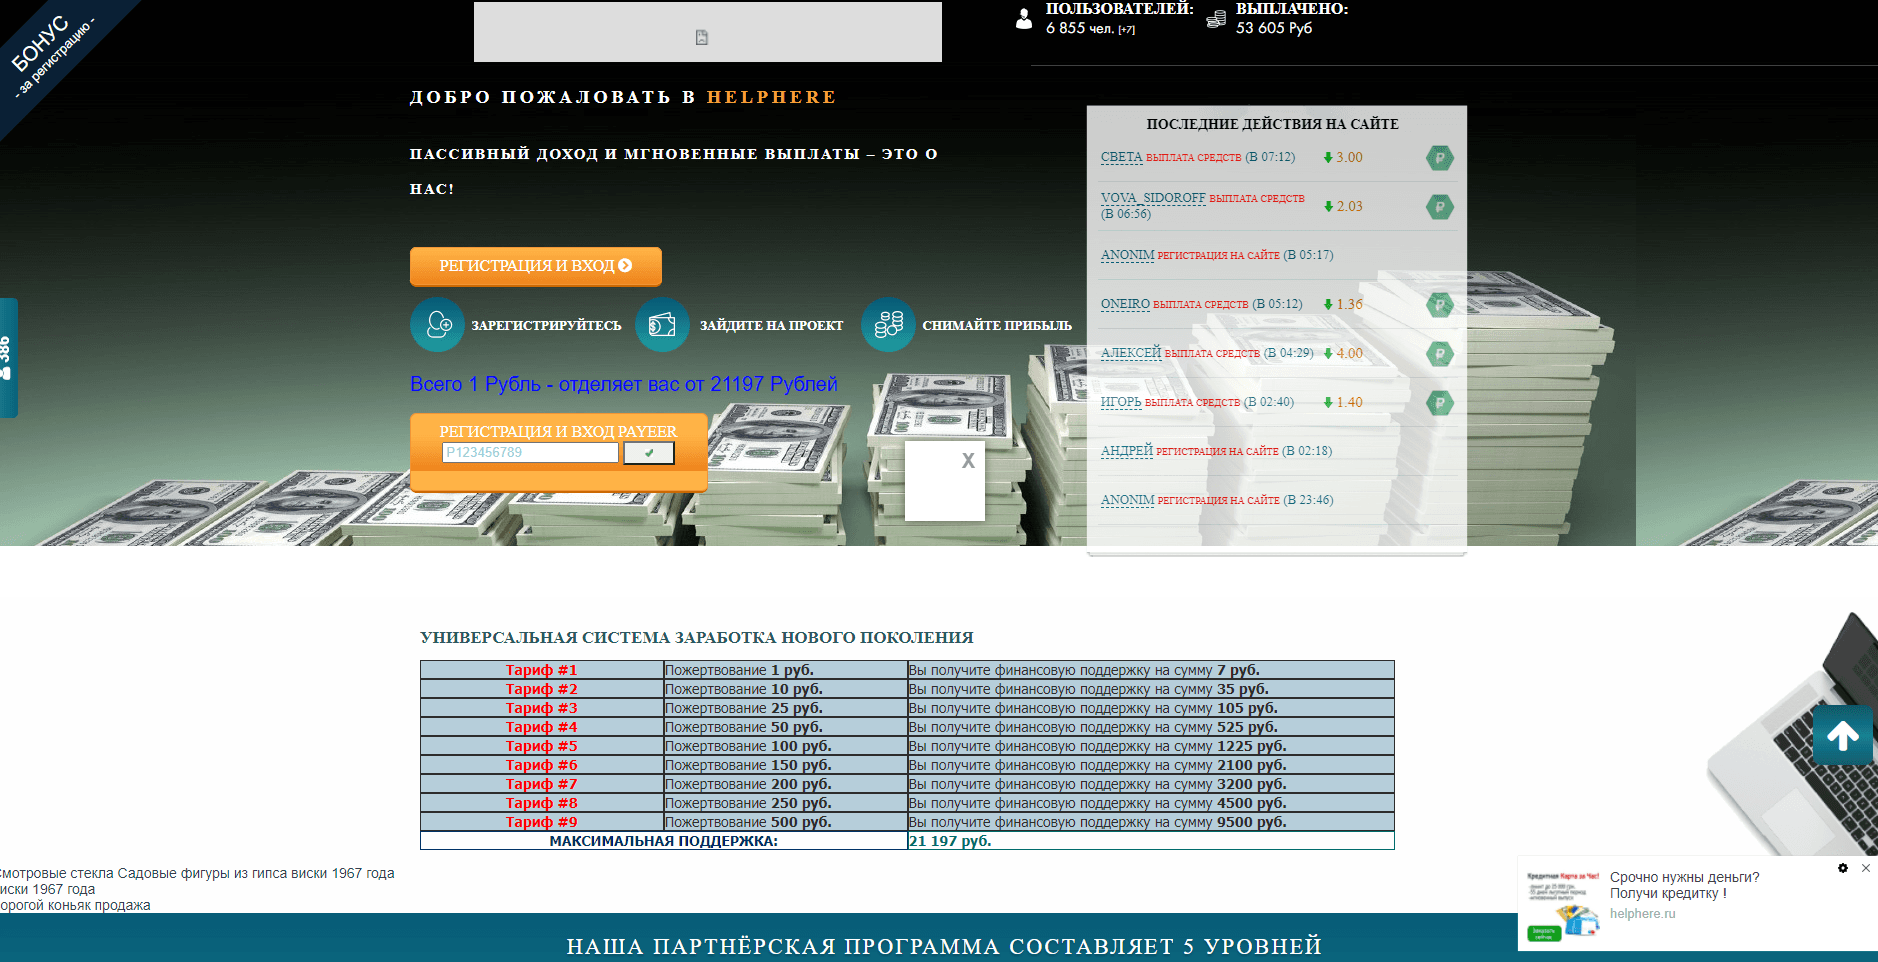Screen dimensions: 1878x962
Task: Open the СВЕТА user link
Action: (x=1121, y=157)
